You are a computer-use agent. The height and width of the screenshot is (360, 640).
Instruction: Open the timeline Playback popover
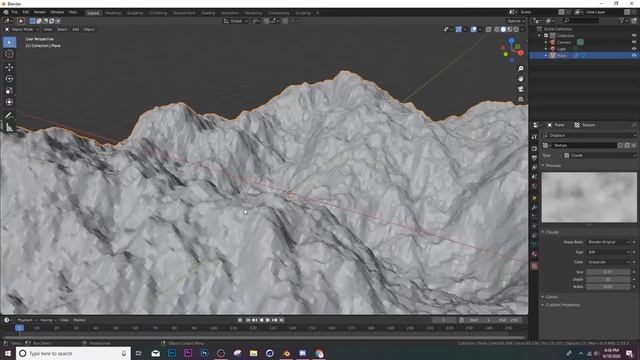[x=27, y=320]
